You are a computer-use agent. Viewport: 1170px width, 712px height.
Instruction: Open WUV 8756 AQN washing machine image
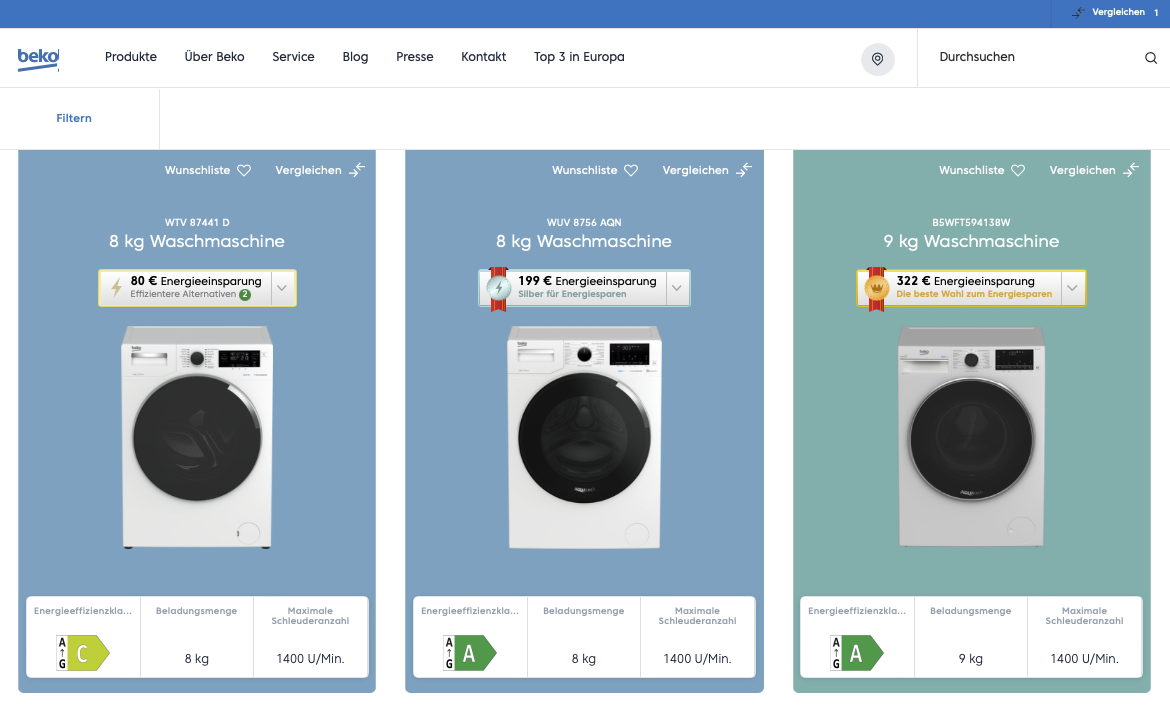pyautogui.click(x=584, y=437)
